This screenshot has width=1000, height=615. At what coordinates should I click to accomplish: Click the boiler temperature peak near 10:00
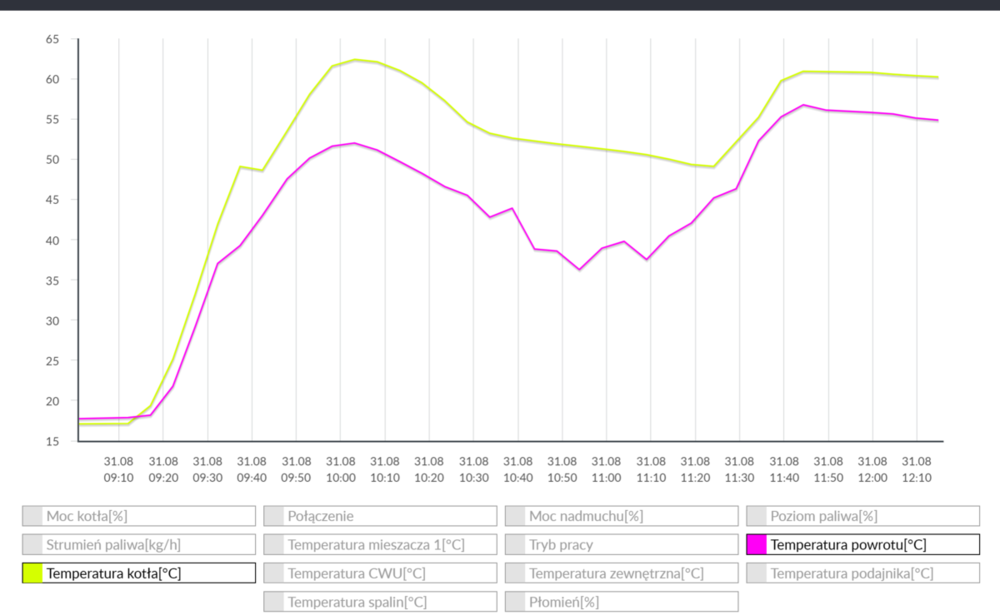(x=355, y=60)
